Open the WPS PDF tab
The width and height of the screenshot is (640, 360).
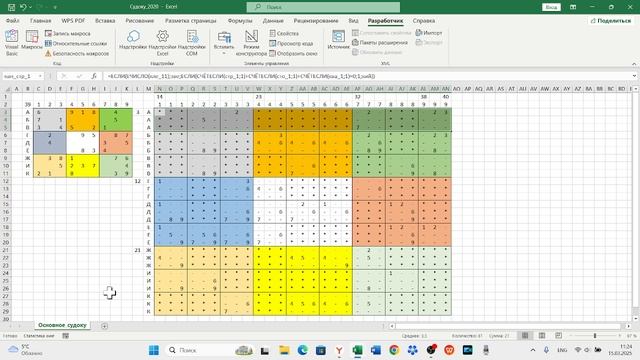(73, 20)
